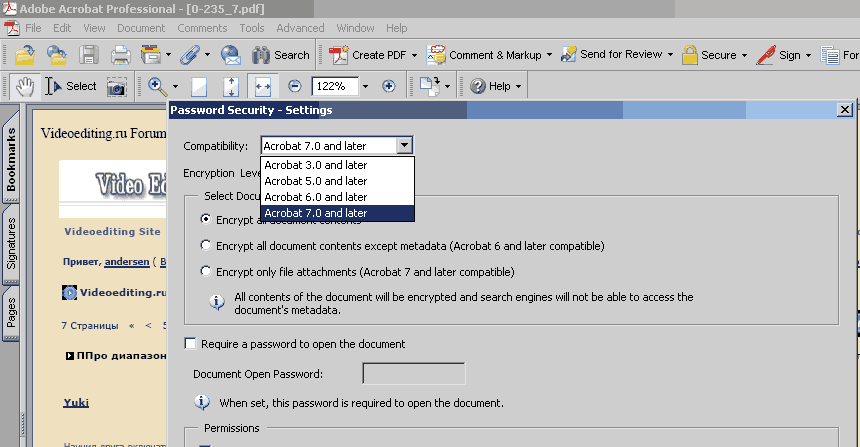Open the Advanced menu

(x=300, y=28)
